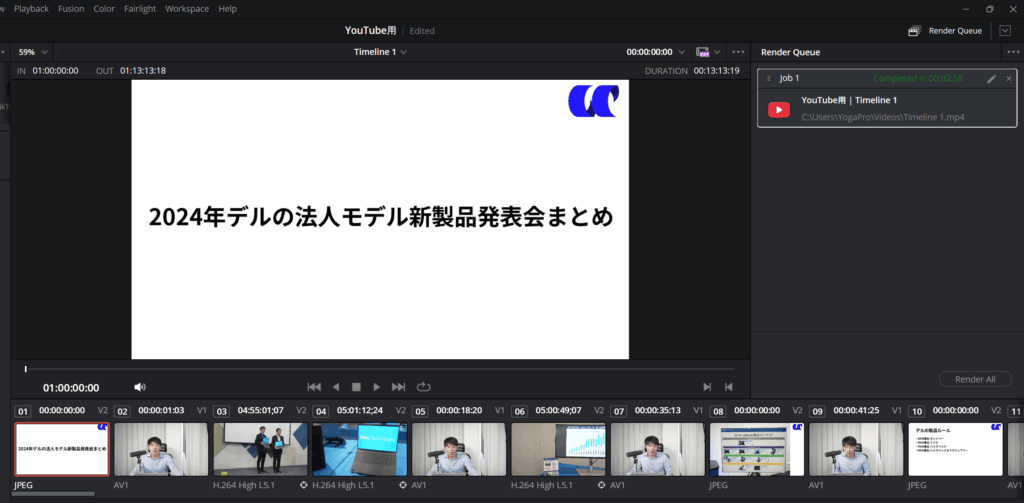The height and width of the screenshot is (503, 1024).
Task: Click the Job 1 drag handle icon
Action: tap(769, 78)
